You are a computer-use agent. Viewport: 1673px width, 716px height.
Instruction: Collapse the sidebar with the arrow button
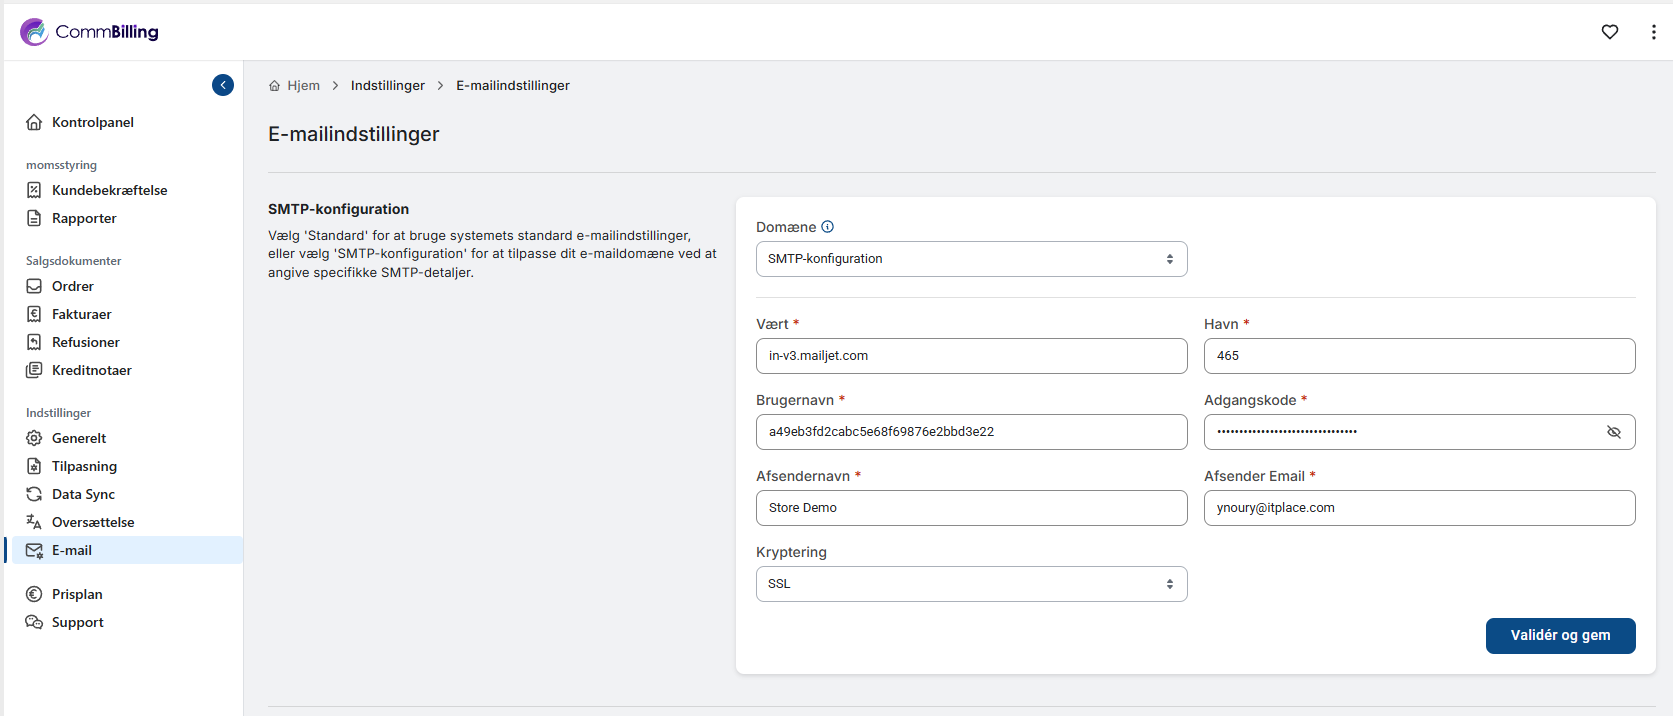[x=223, y=85]
